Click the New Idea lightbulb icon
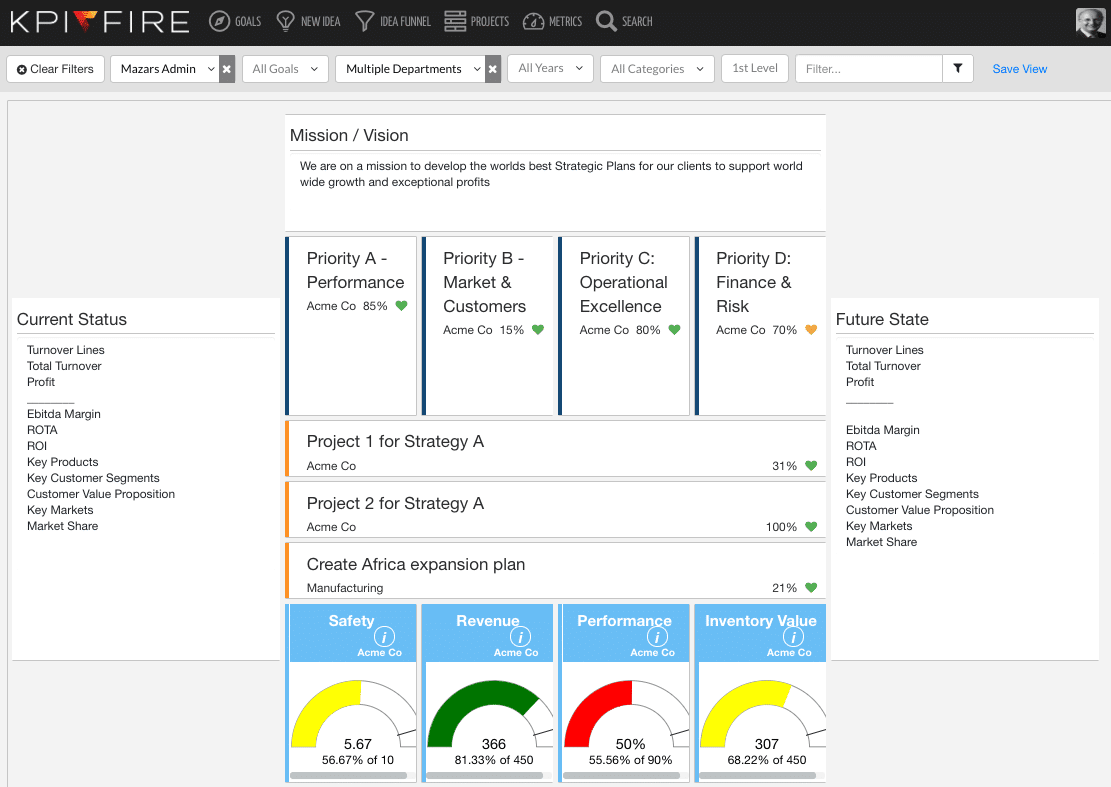The height and width of the screenshot is (787, 1111). tap(285, 21)
